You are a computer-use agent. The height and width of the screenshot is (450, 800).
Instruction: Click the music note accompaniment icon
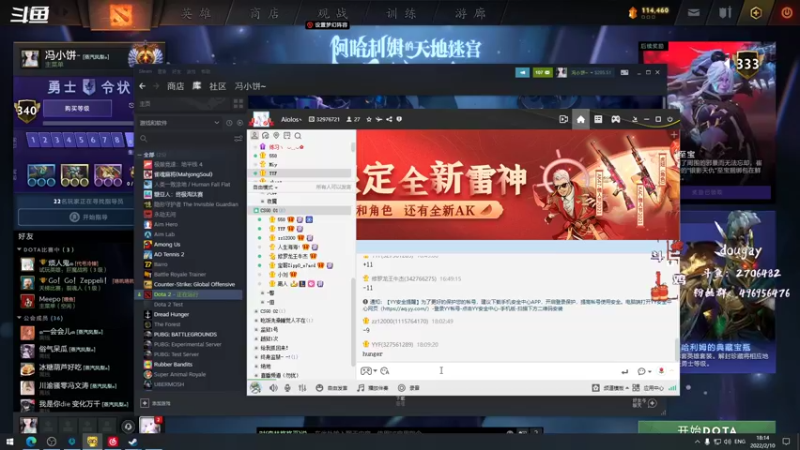tap(361, 388)
